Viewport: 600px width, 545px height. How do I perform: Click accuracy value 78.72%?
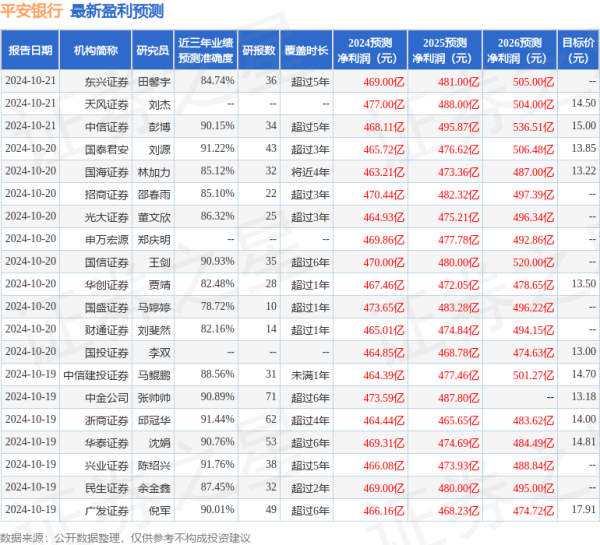coord(217,307)
